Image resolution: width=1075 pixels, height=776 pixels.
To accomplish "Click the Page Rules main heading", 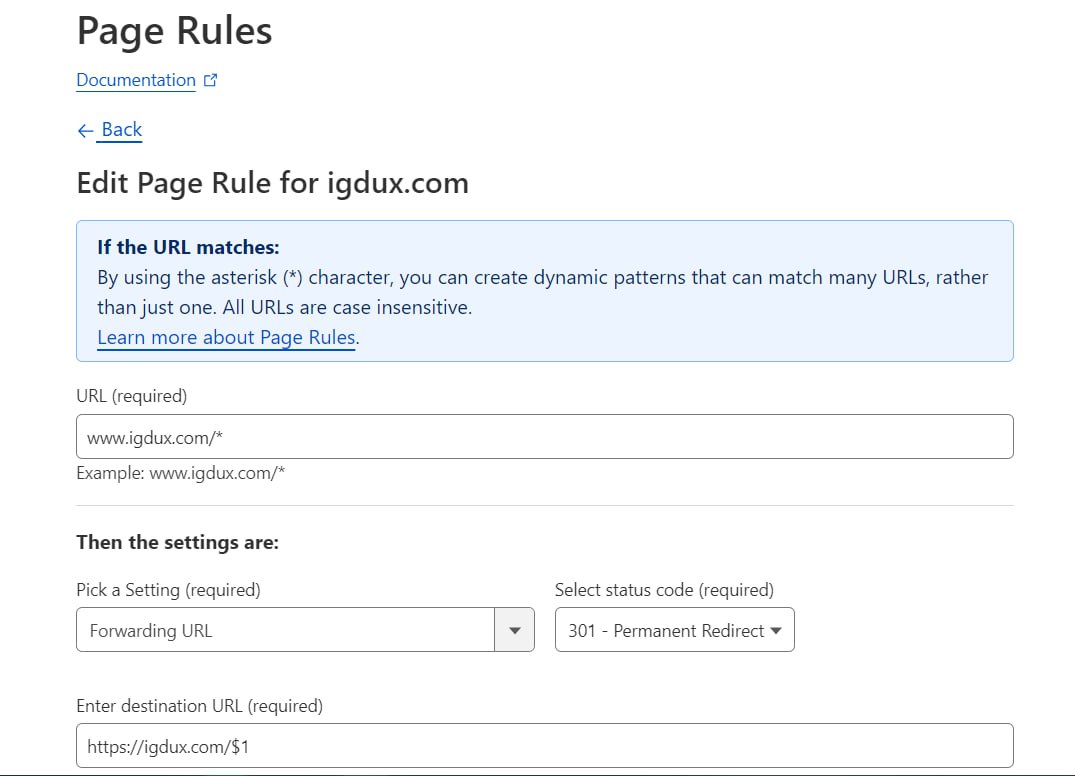I will click(174, 31).
